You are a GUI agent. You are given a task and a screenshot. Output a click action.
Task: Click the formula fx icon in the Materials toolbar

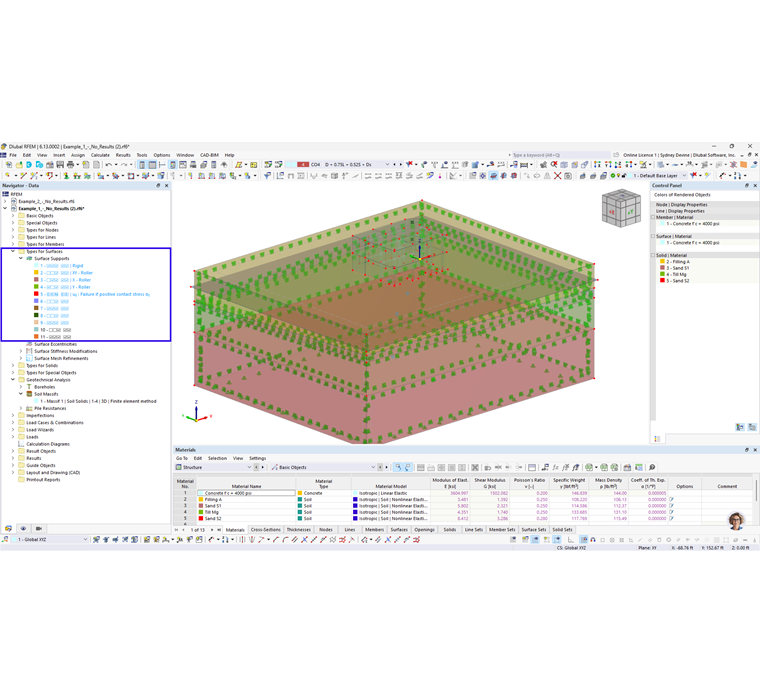pyautogui.click(x=555, y=467)
